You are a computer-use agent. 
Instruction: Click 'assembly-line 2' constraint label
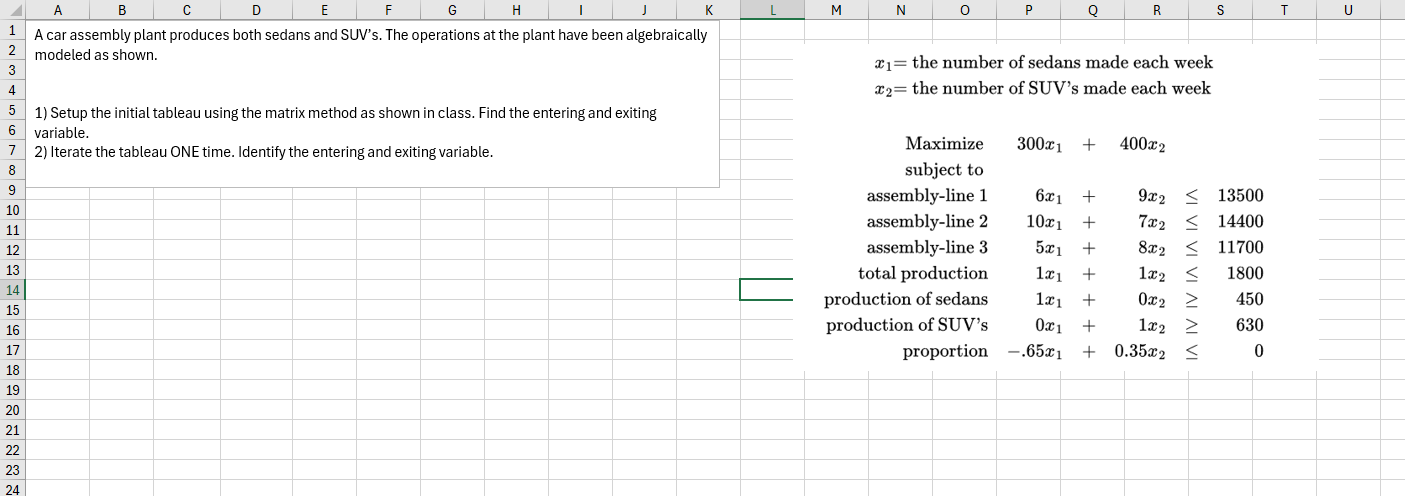(x=927, y=222)
